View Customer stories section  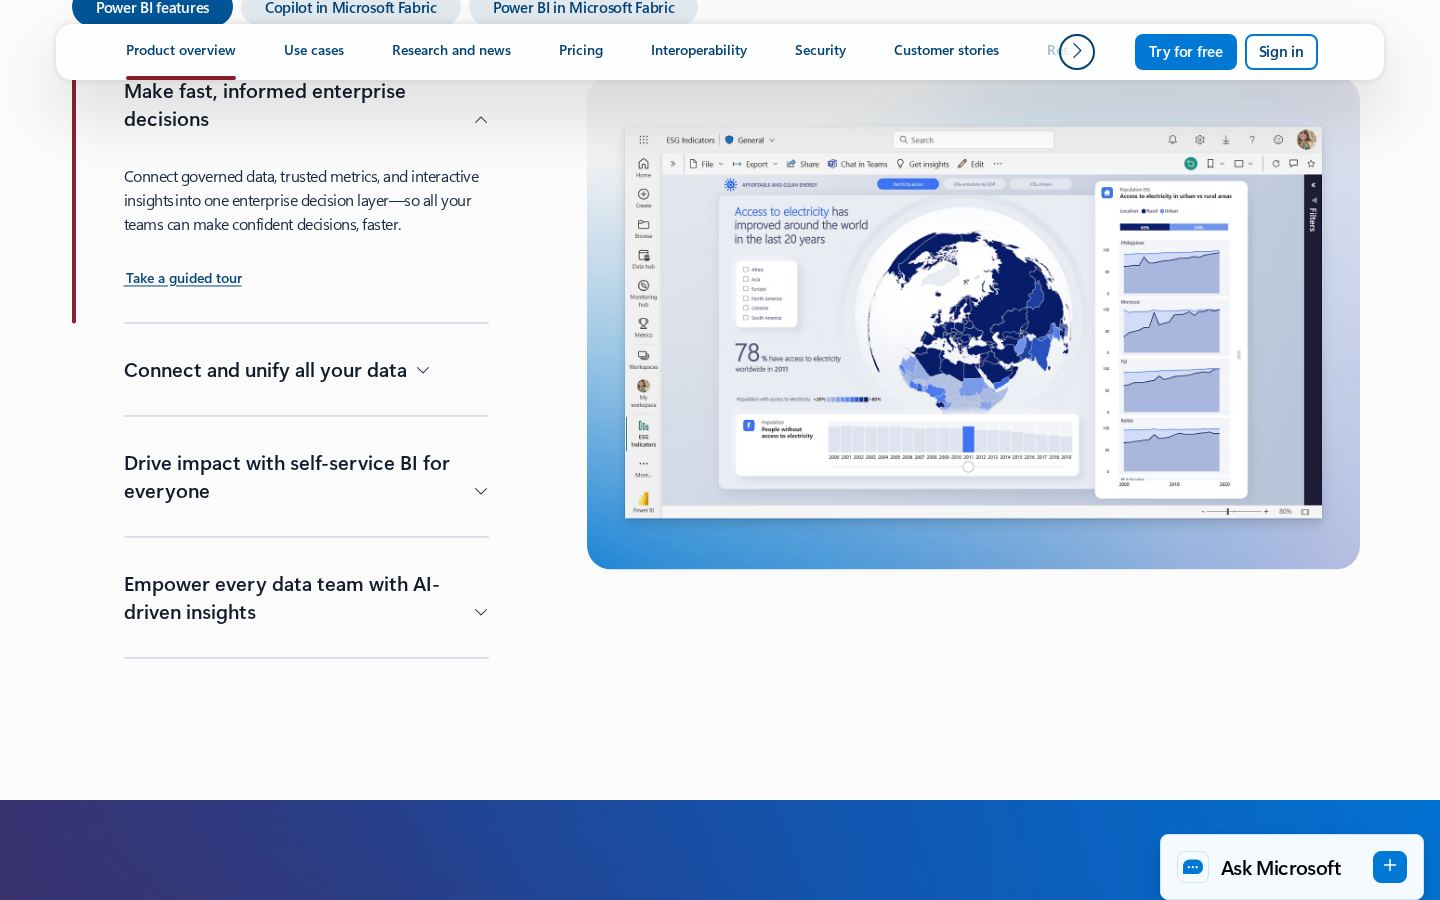click(946, 51)
